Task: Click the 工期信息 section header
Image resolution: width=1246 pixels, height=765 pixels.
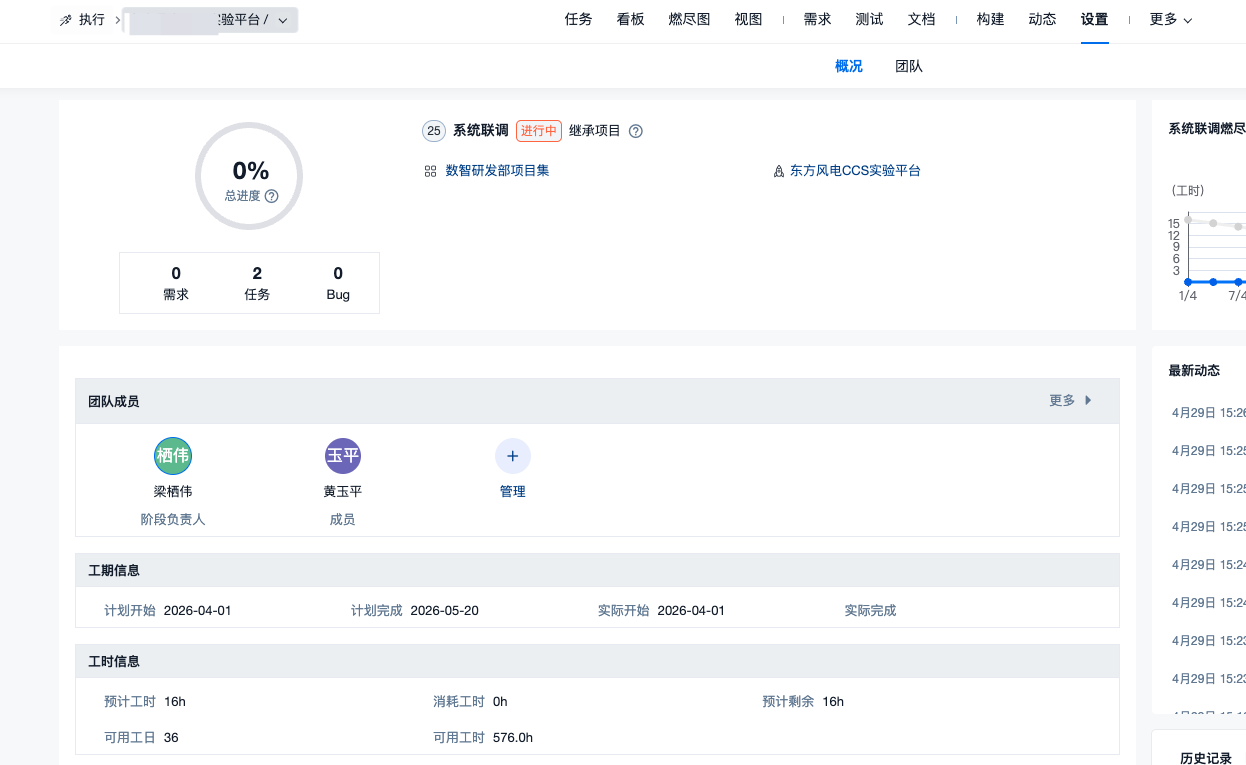Action: (597, 570)
